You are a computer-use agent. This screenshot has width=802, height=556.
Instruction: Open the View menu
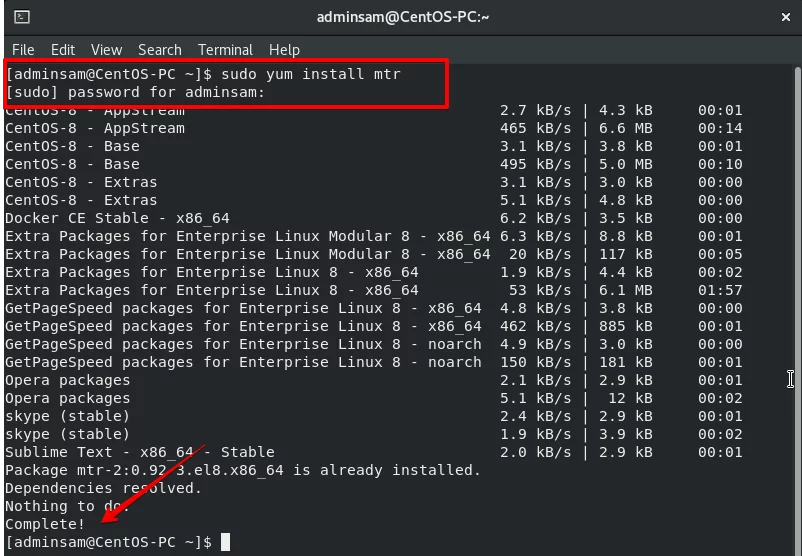pyautogui.click(x=106, y=50)
